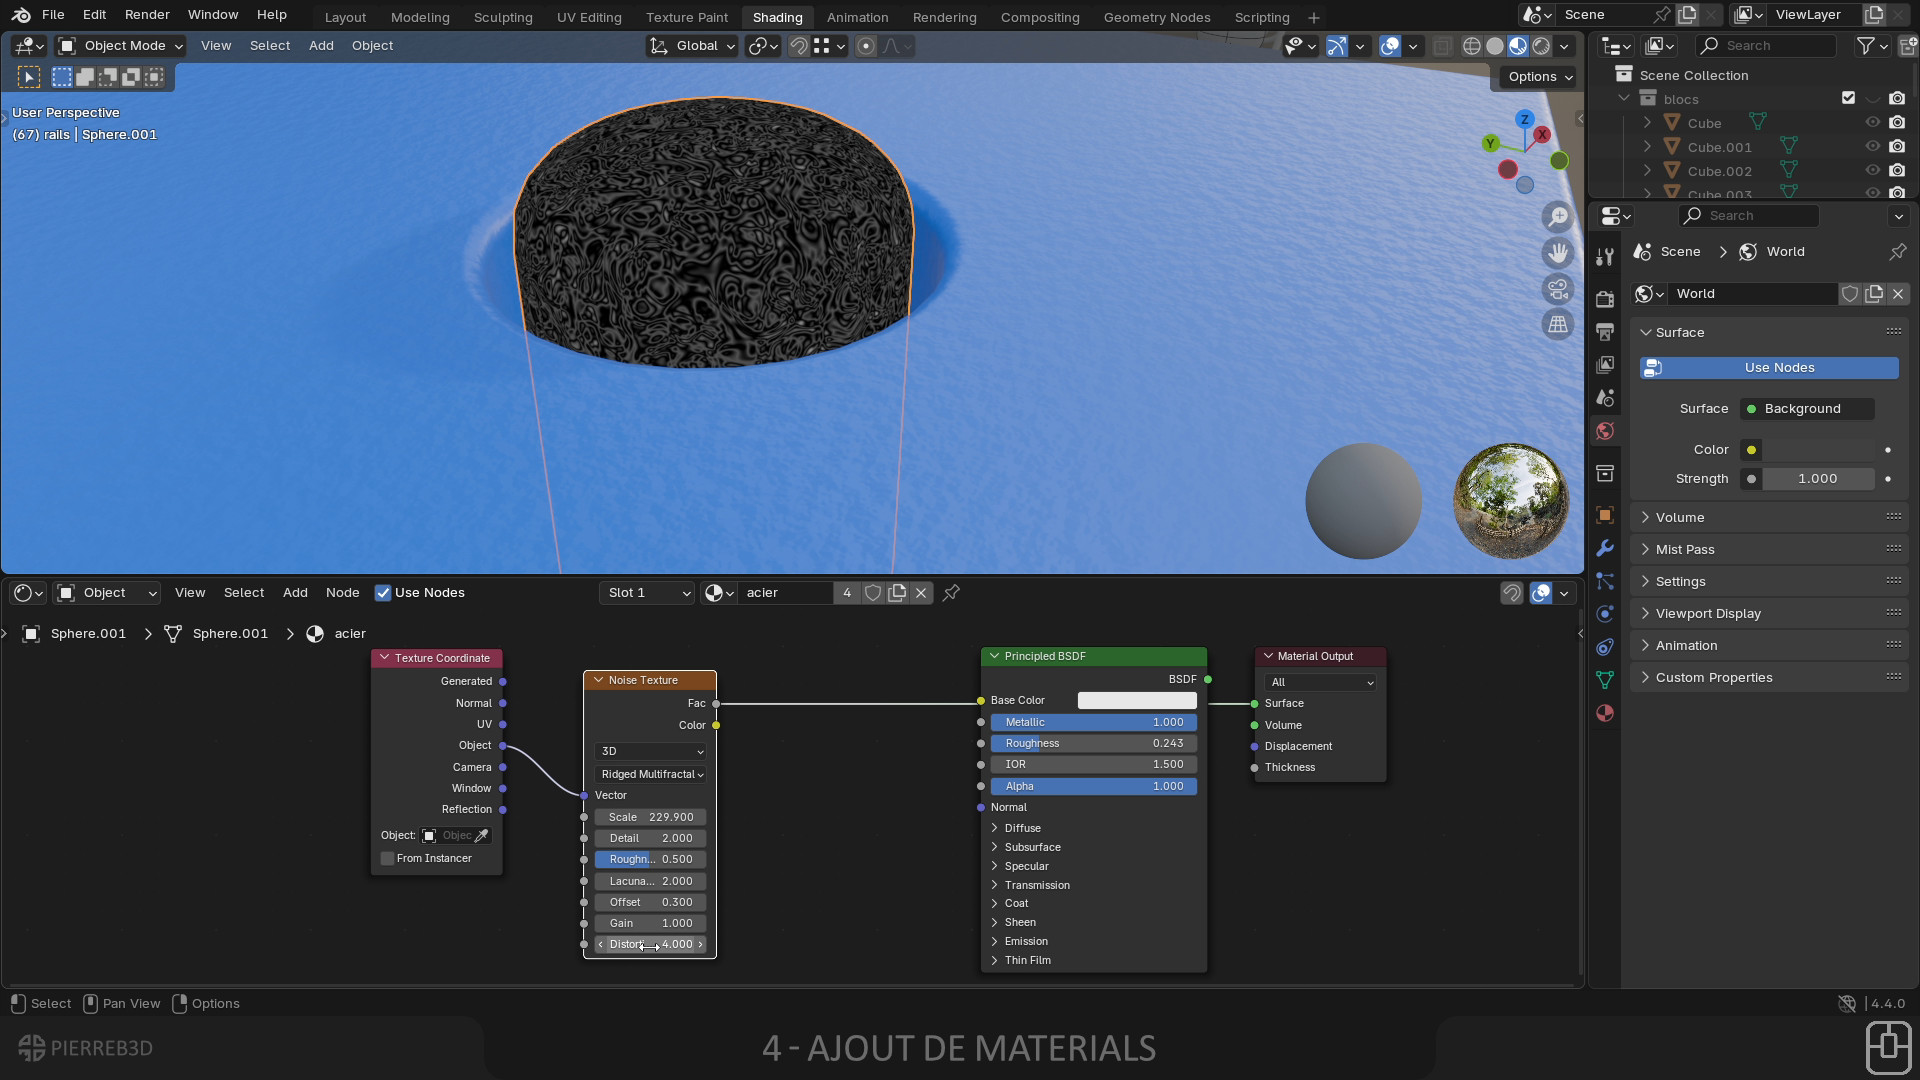Disable Cube render camera icon
Screen dimensions: 1920x1080
pos(1897,123)
